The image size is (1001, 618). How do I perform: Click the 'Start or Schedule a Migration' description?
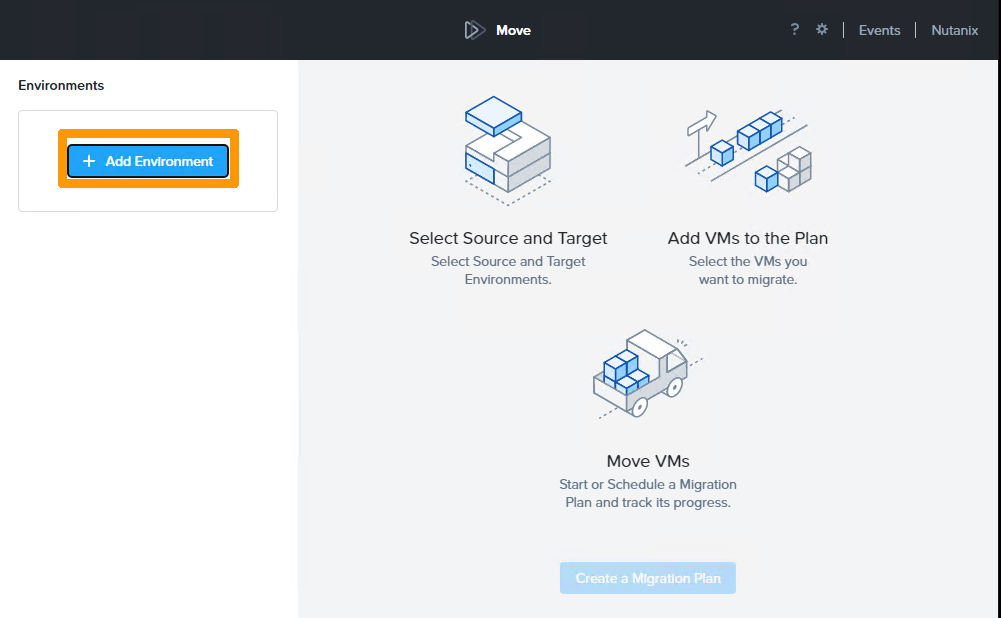648,493
